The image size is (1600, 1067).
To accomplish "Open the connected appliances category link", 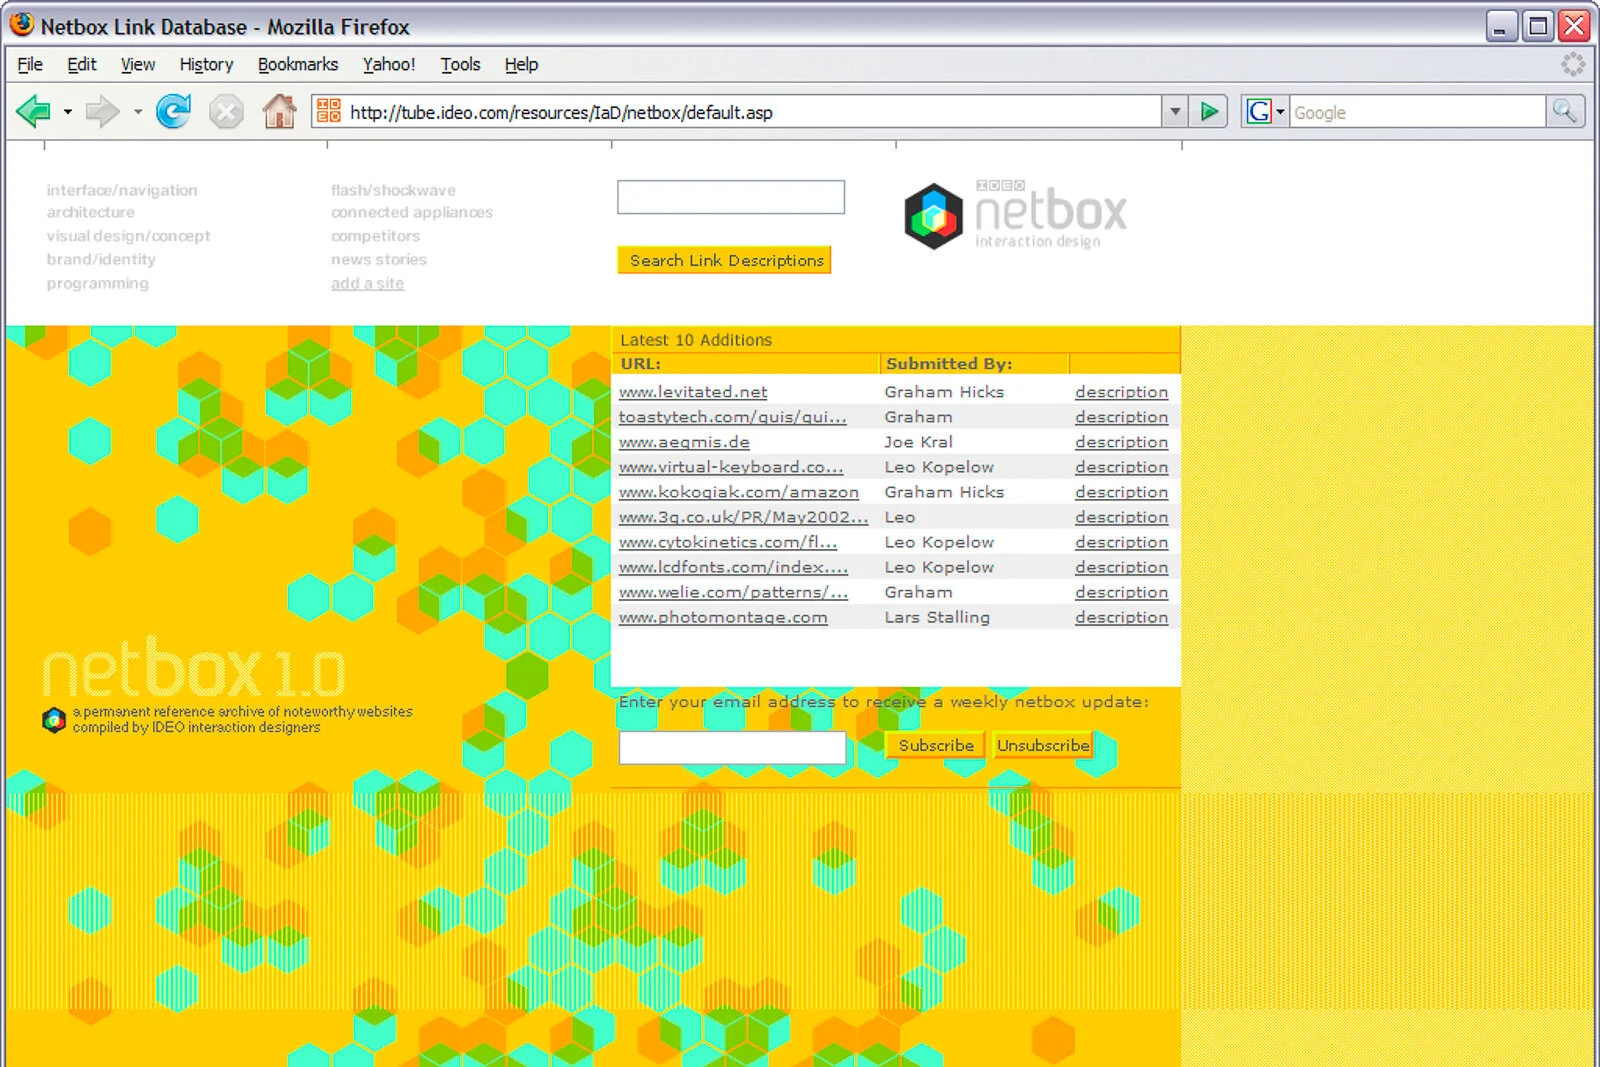I will click(x=412, y=212).
